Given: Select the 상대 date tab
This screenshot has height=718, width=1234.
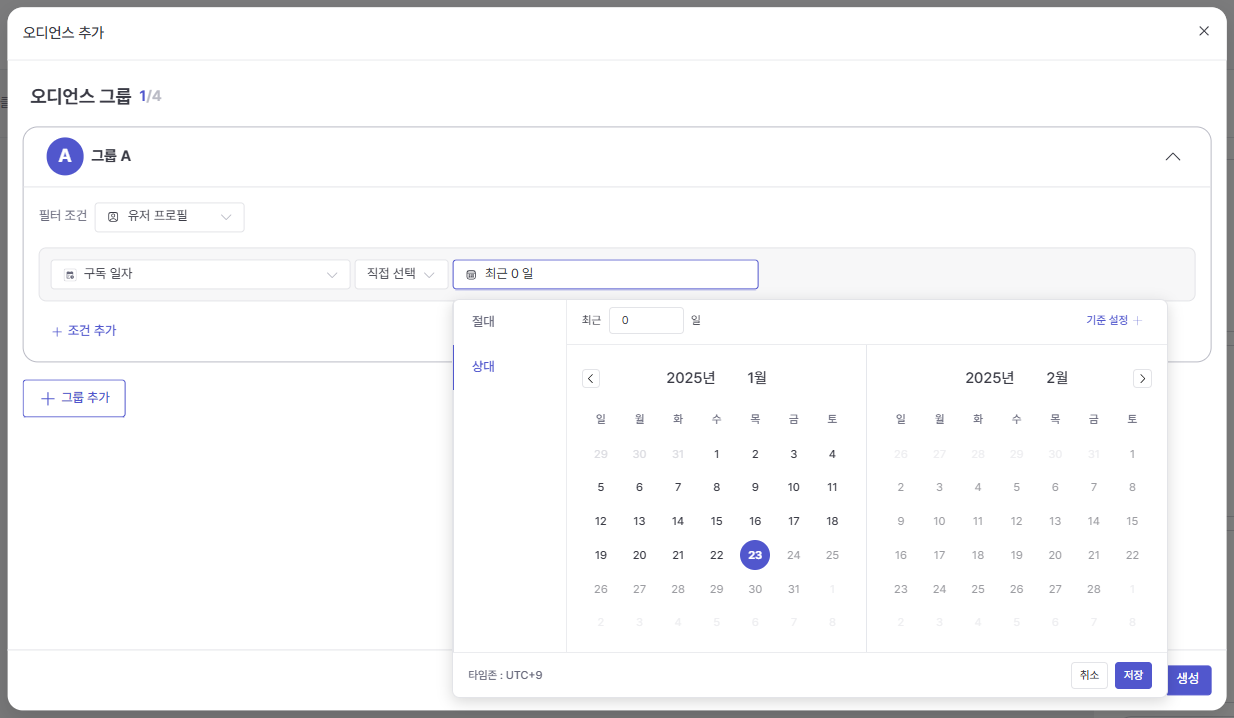Looking at the screenshot, I should [x=483, y=366].
